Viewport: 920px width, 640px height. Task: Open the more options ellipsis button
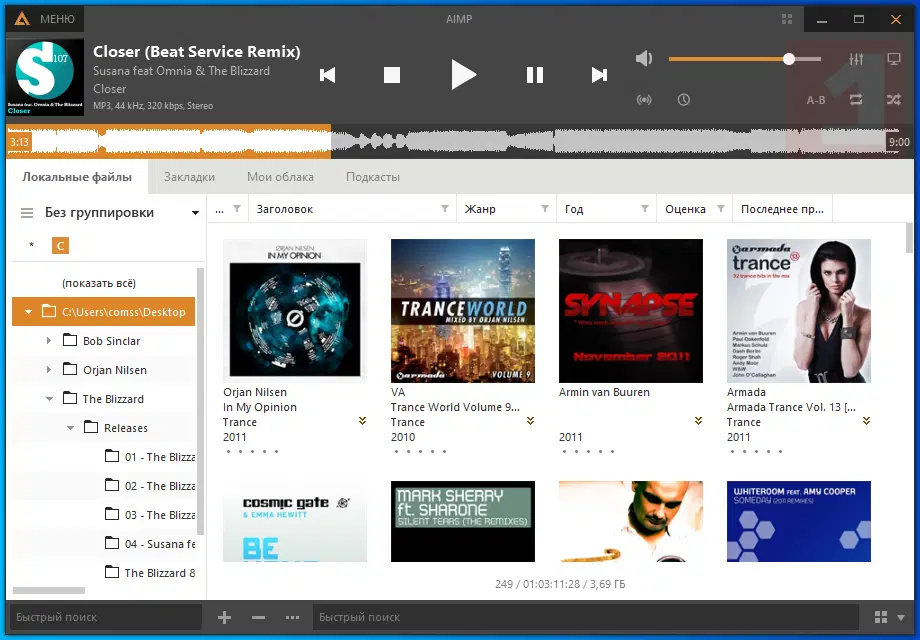pyautogui.click(x=292, y=617)
